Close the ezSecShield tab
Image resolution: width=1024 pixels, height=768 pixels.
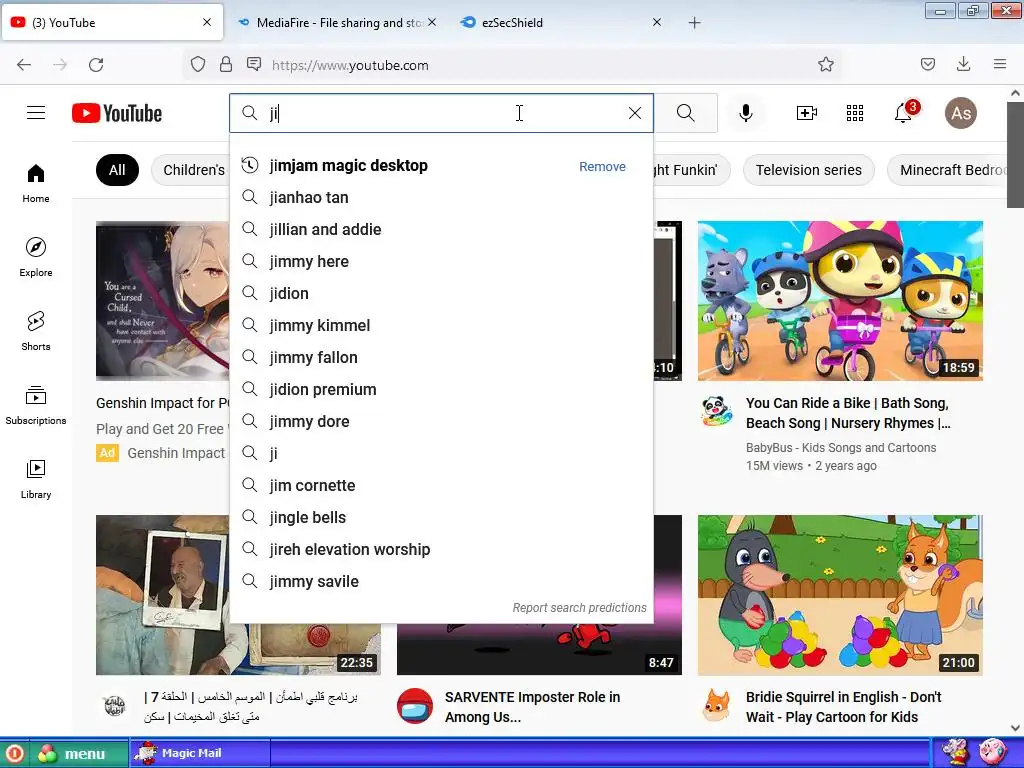[x=657, y=22]
